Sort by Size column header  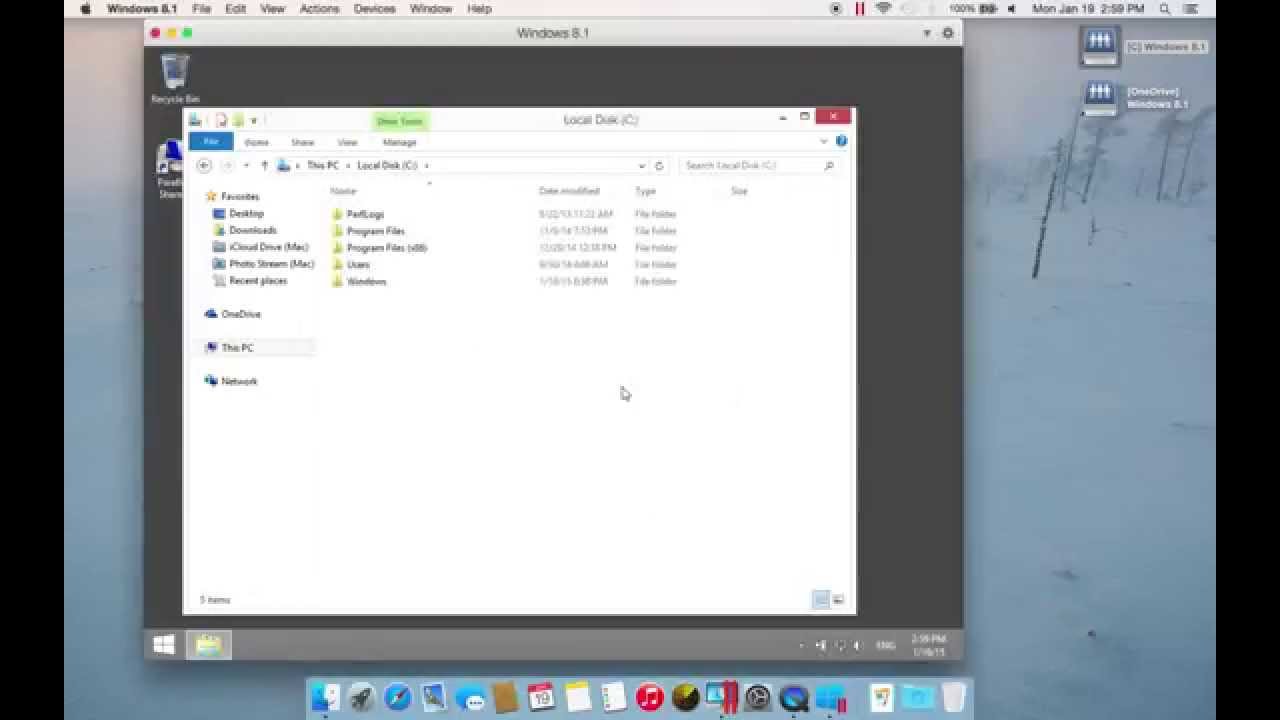tap(739, 191)
